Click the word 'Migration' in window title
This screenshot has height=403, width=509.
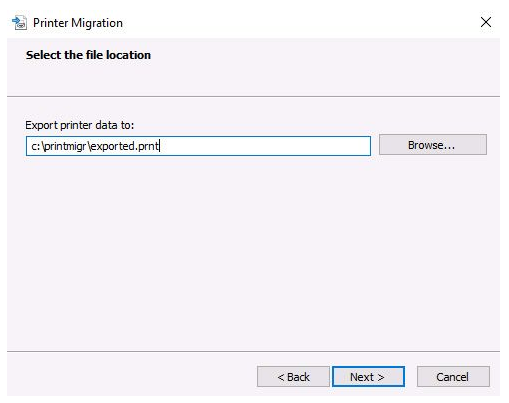click(x=97, y=23)
